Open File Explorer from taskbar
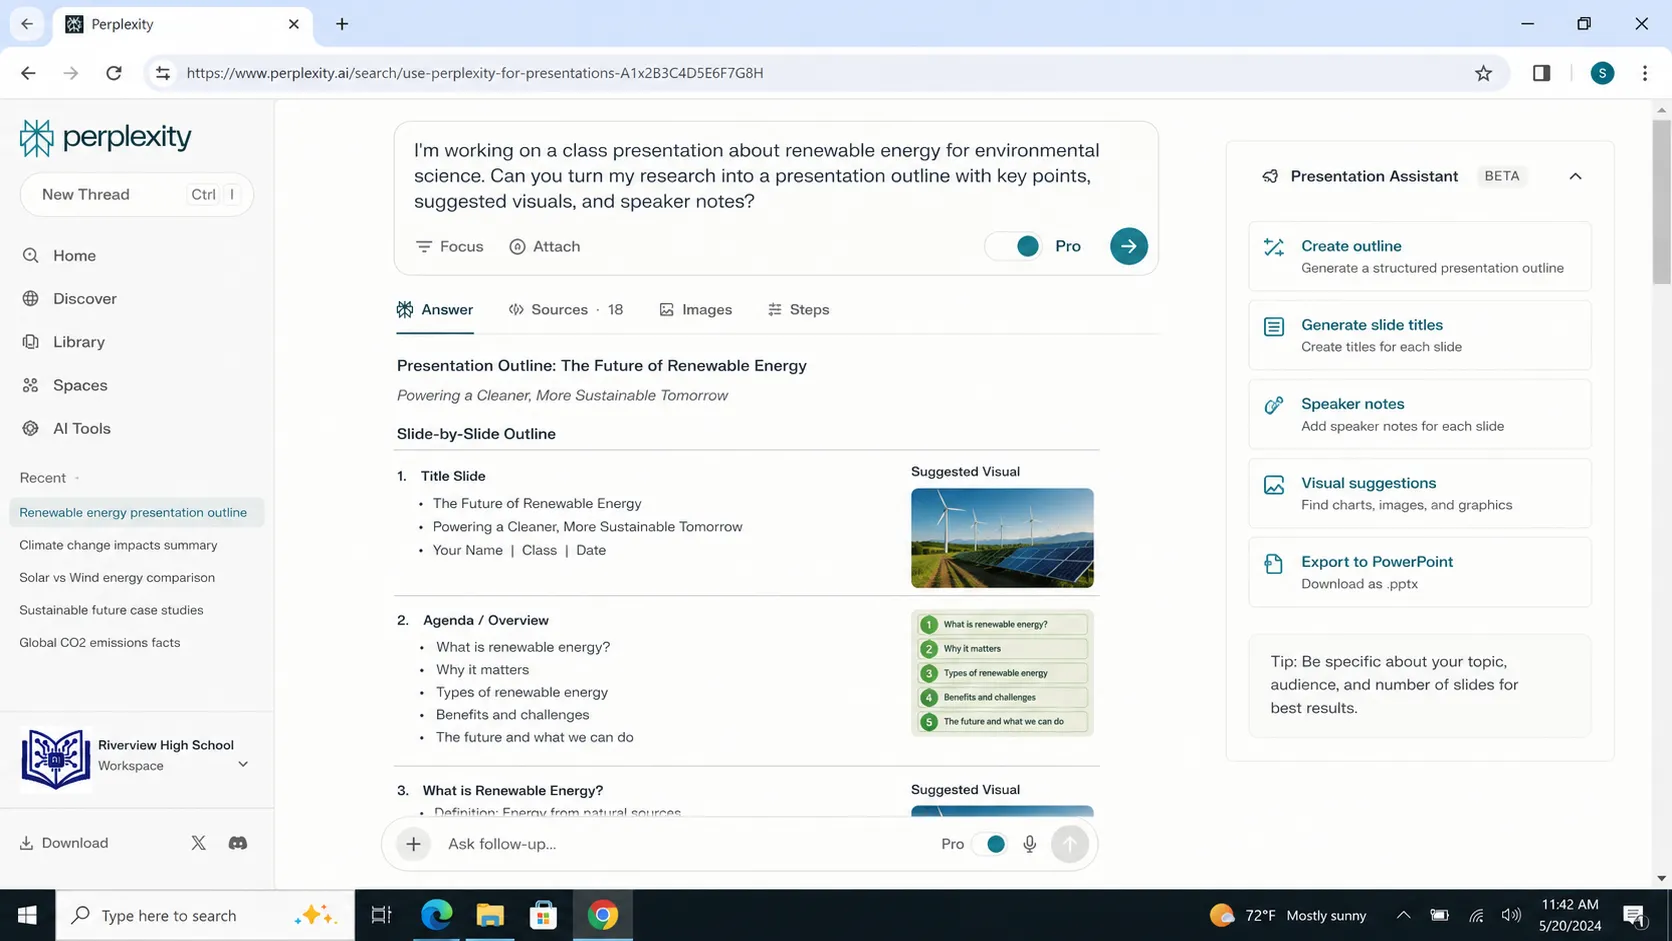This screenshot has height=941, width=1672. click(x=490, y=915)
